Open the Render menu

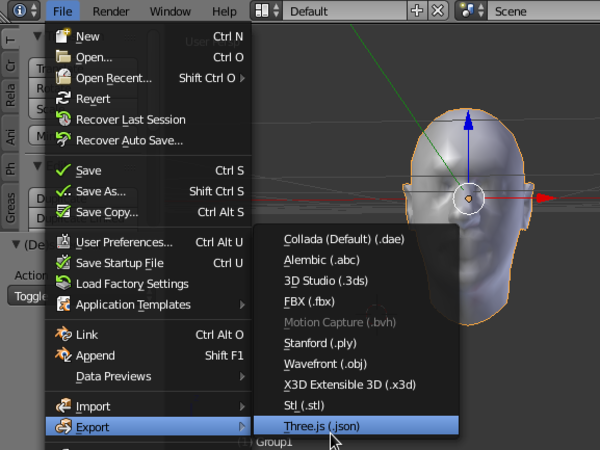click(110, 11)
